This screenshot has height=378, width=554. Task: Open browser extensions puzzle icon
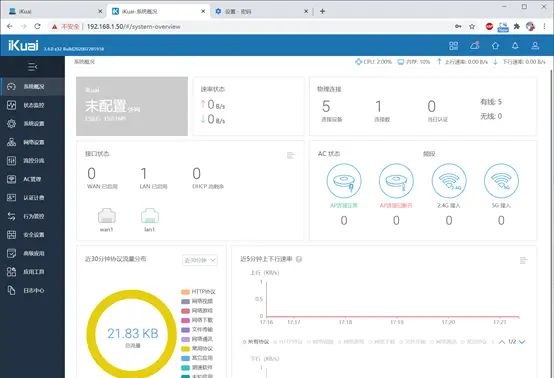point(517,26)
